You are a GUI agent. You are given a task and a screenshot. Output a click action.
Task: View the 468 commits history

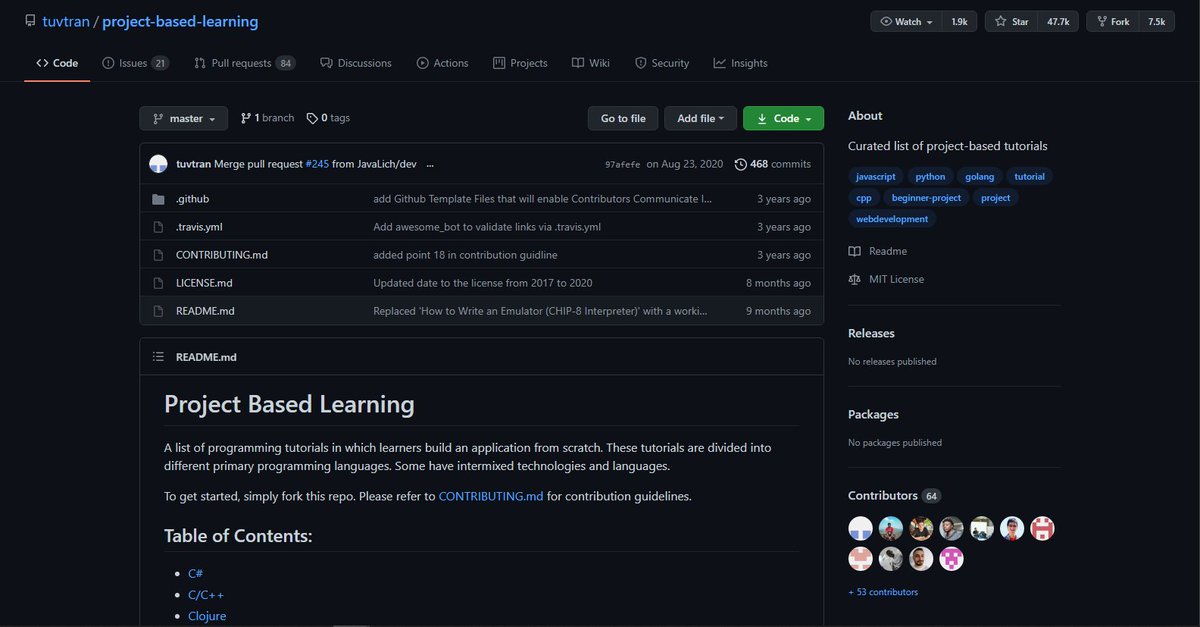point(773,164)
